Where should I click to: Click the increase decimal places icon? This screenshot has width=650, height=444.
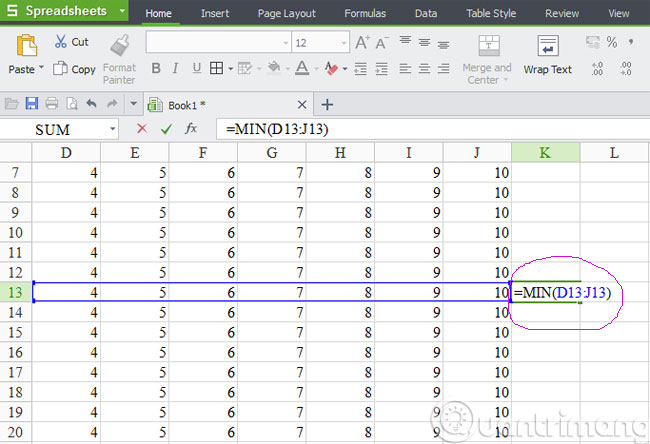click(597, 68)
